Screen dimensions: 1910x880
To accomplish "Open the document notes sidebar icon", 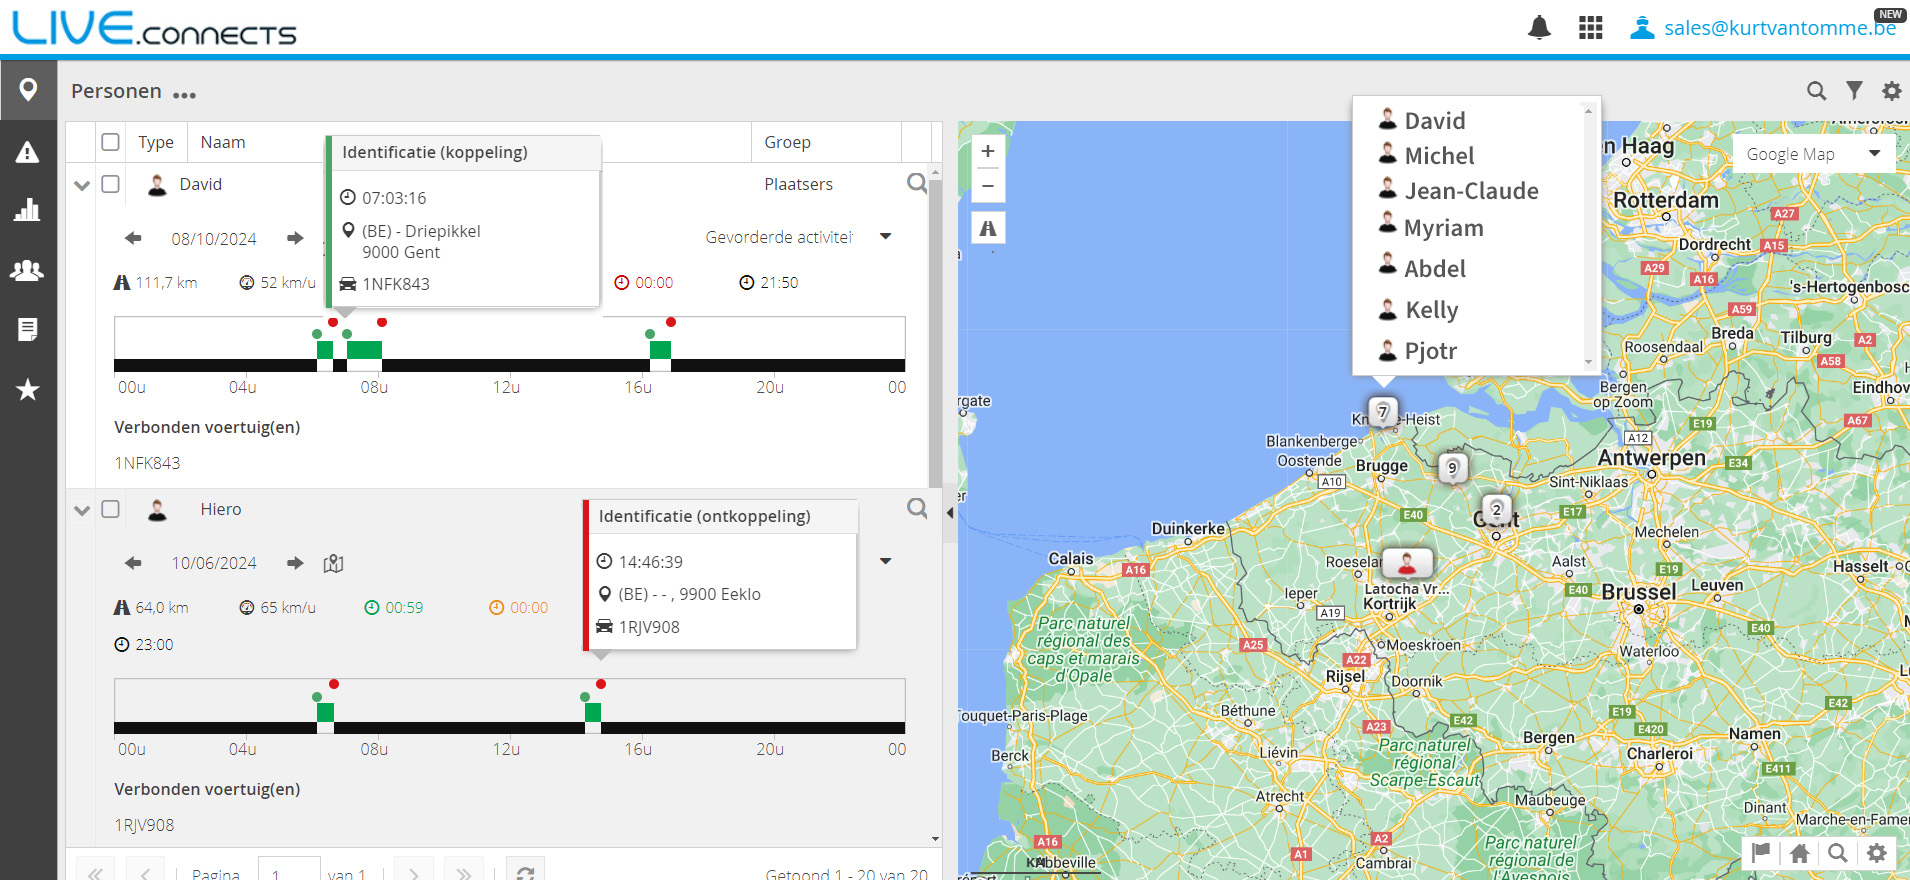I will (28, 329).
